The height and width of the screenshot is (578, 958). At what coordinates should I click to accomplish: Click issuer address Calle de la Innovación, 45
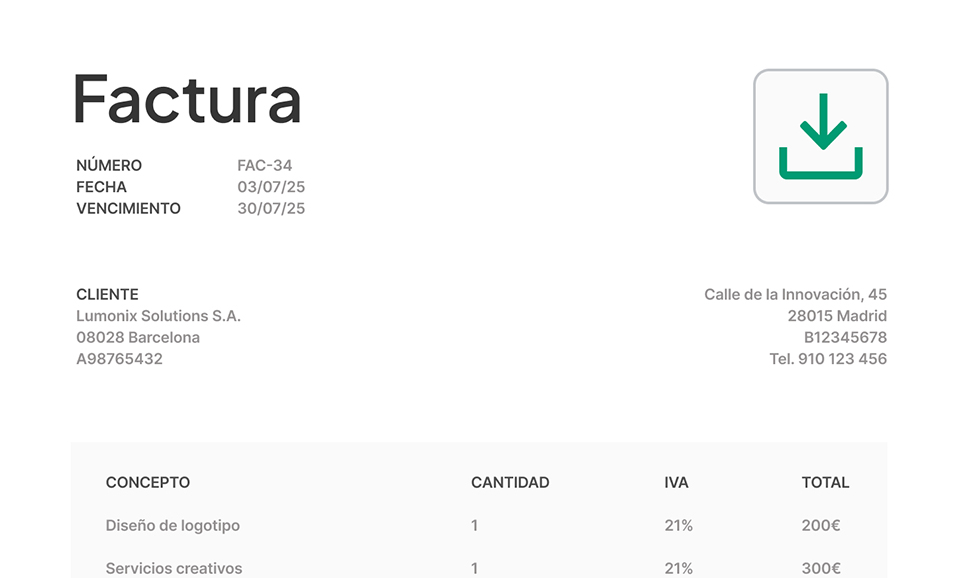[x=795, y=294]
